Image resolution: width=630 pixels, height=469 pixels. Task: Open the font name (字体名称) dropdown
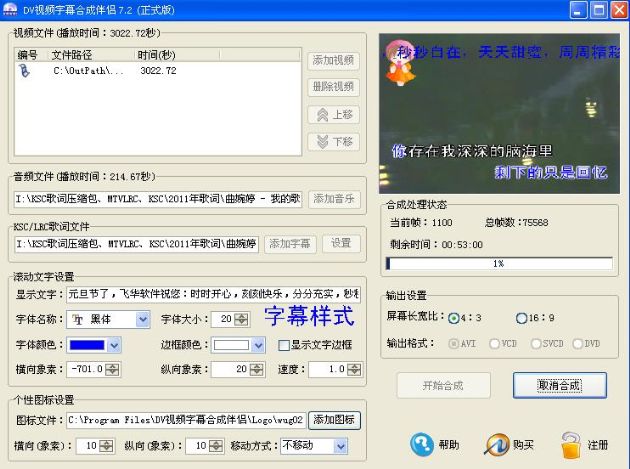point(142,319)
